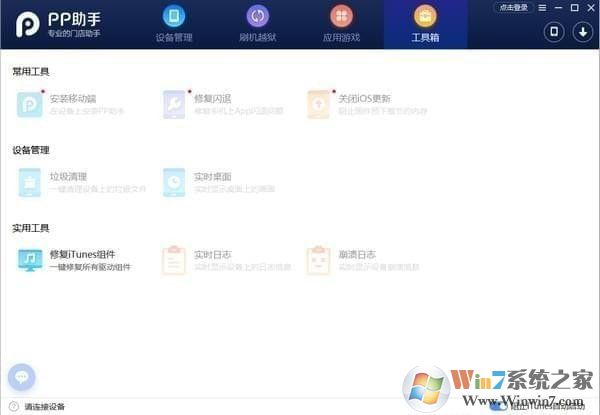This screenshot has height=415, width=600.
Task: Open the 实时日志 clipboard icon
Action: click(x=174, y=260)
